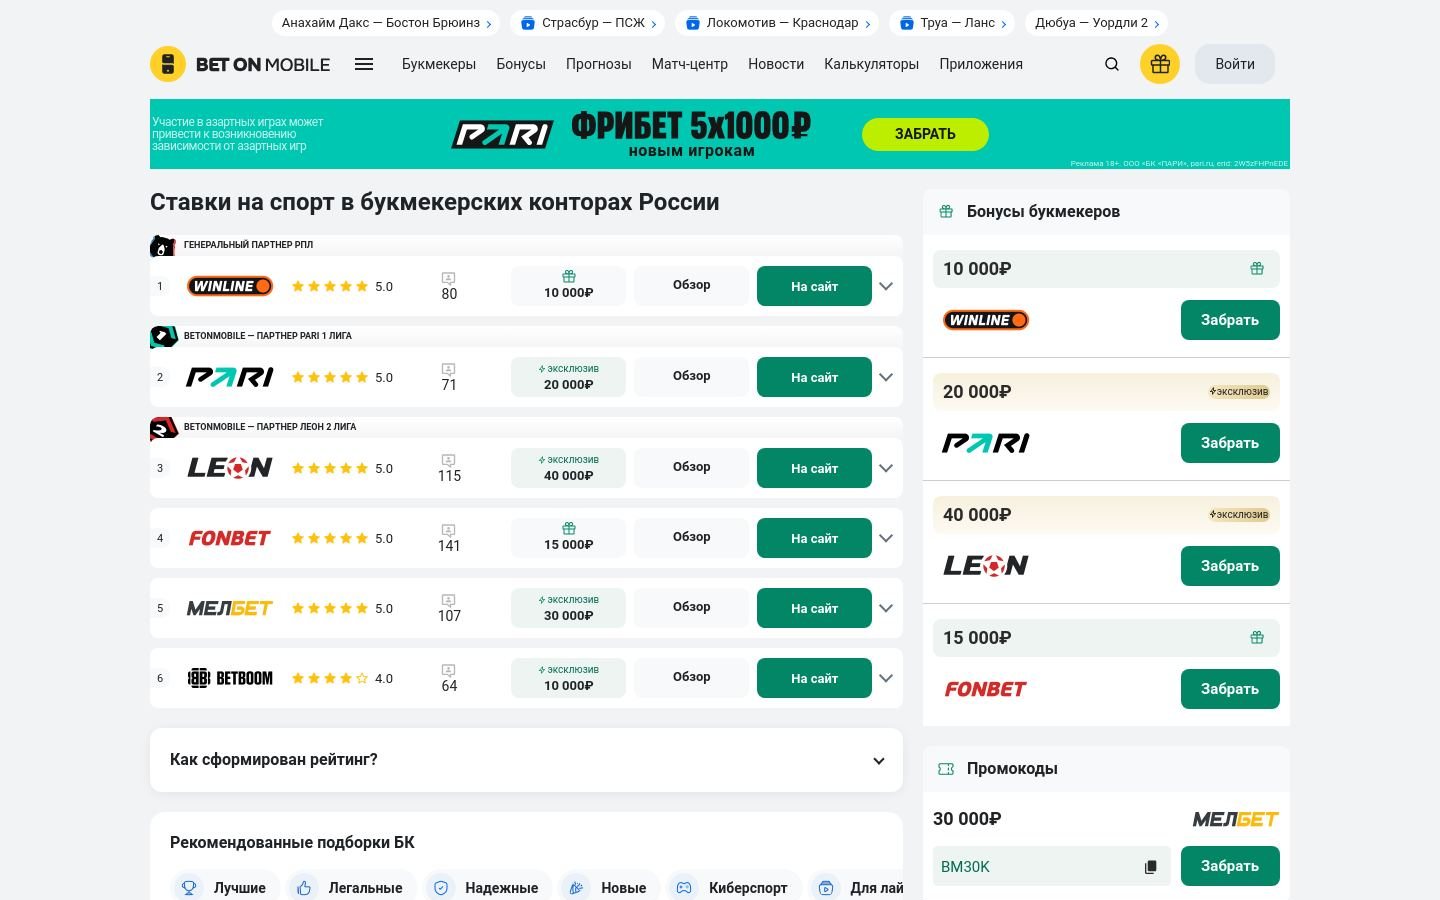
Task: Click the Winline 10 000₽ bonus chip
Action: (568, 286)
